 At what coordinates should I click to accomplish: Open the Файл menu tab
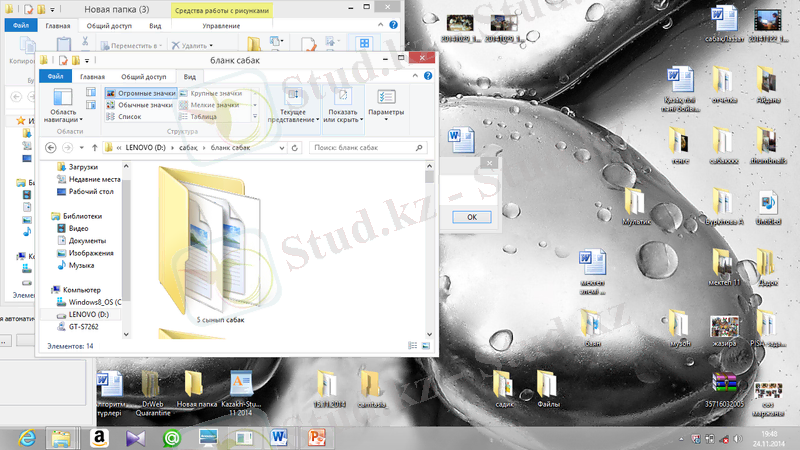[x=55, y=76]
